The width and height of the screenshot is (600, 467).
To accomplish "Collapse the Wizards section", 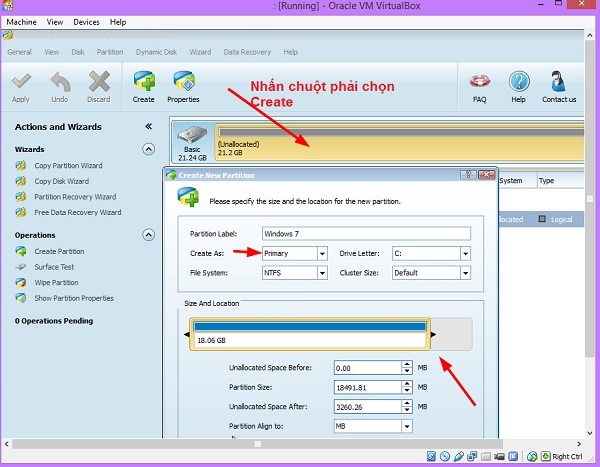I will [148, 149].
